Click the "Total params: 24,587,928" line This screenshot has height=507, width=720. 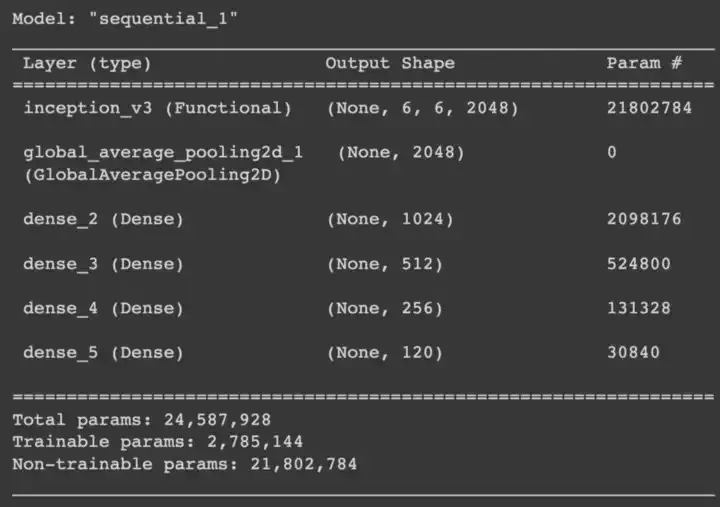(x=141, y=420)
